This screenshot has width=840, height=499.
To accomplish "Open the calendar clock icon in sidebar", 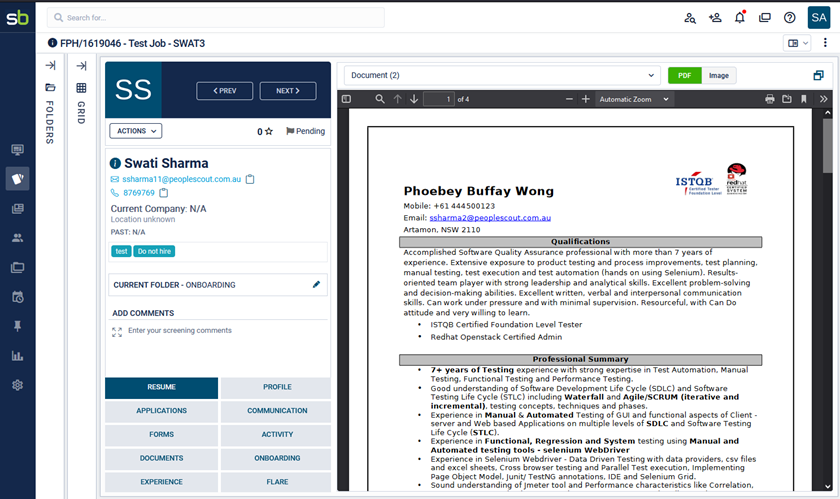I will coord(18,297).
